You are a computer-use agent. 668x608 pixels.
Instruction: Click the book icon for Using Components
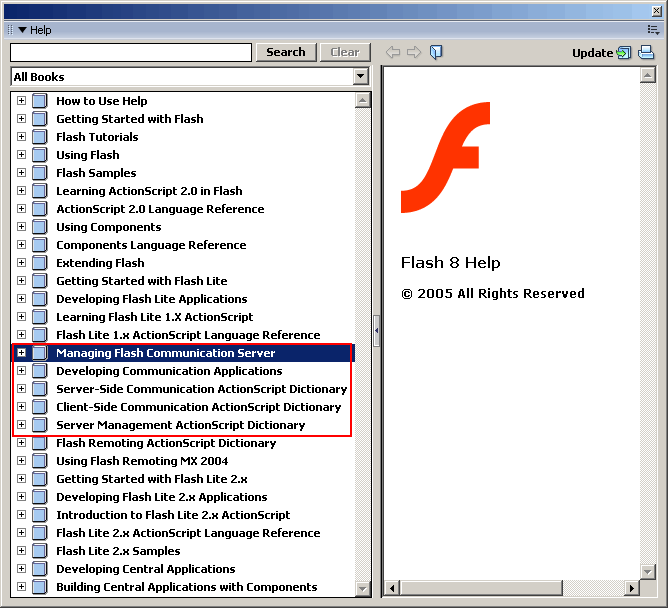40,227
